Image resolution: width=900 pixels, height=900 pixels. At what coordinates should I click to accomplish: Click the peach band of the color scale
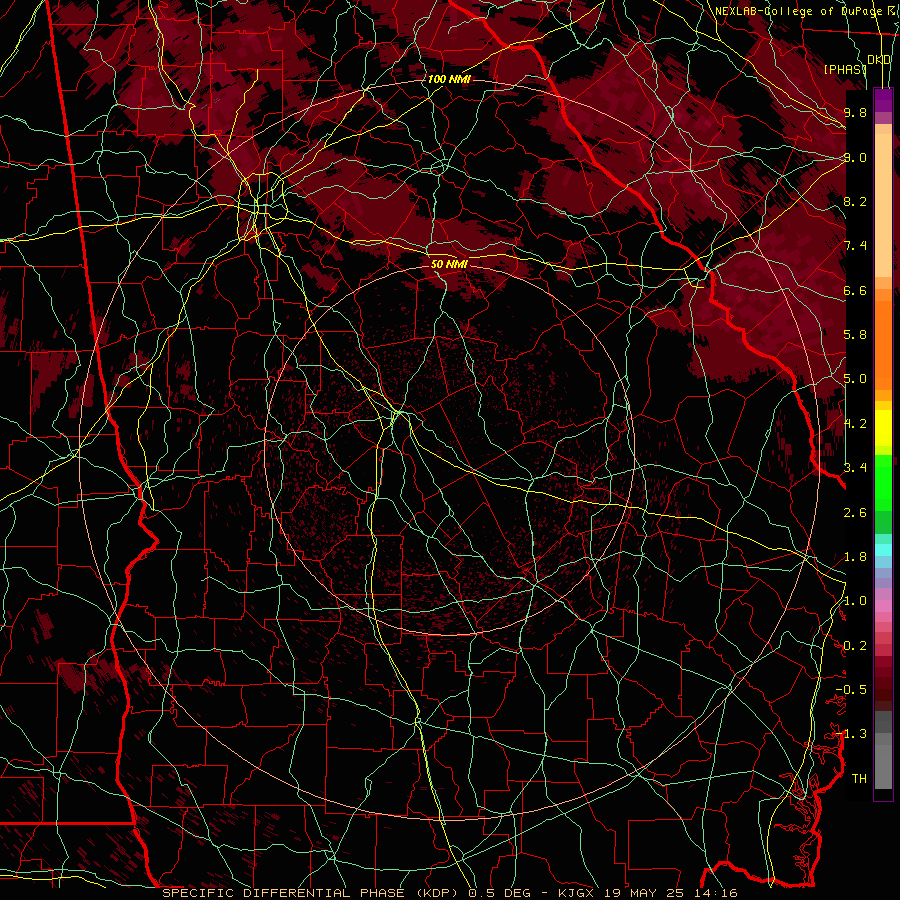pos(883,205)
